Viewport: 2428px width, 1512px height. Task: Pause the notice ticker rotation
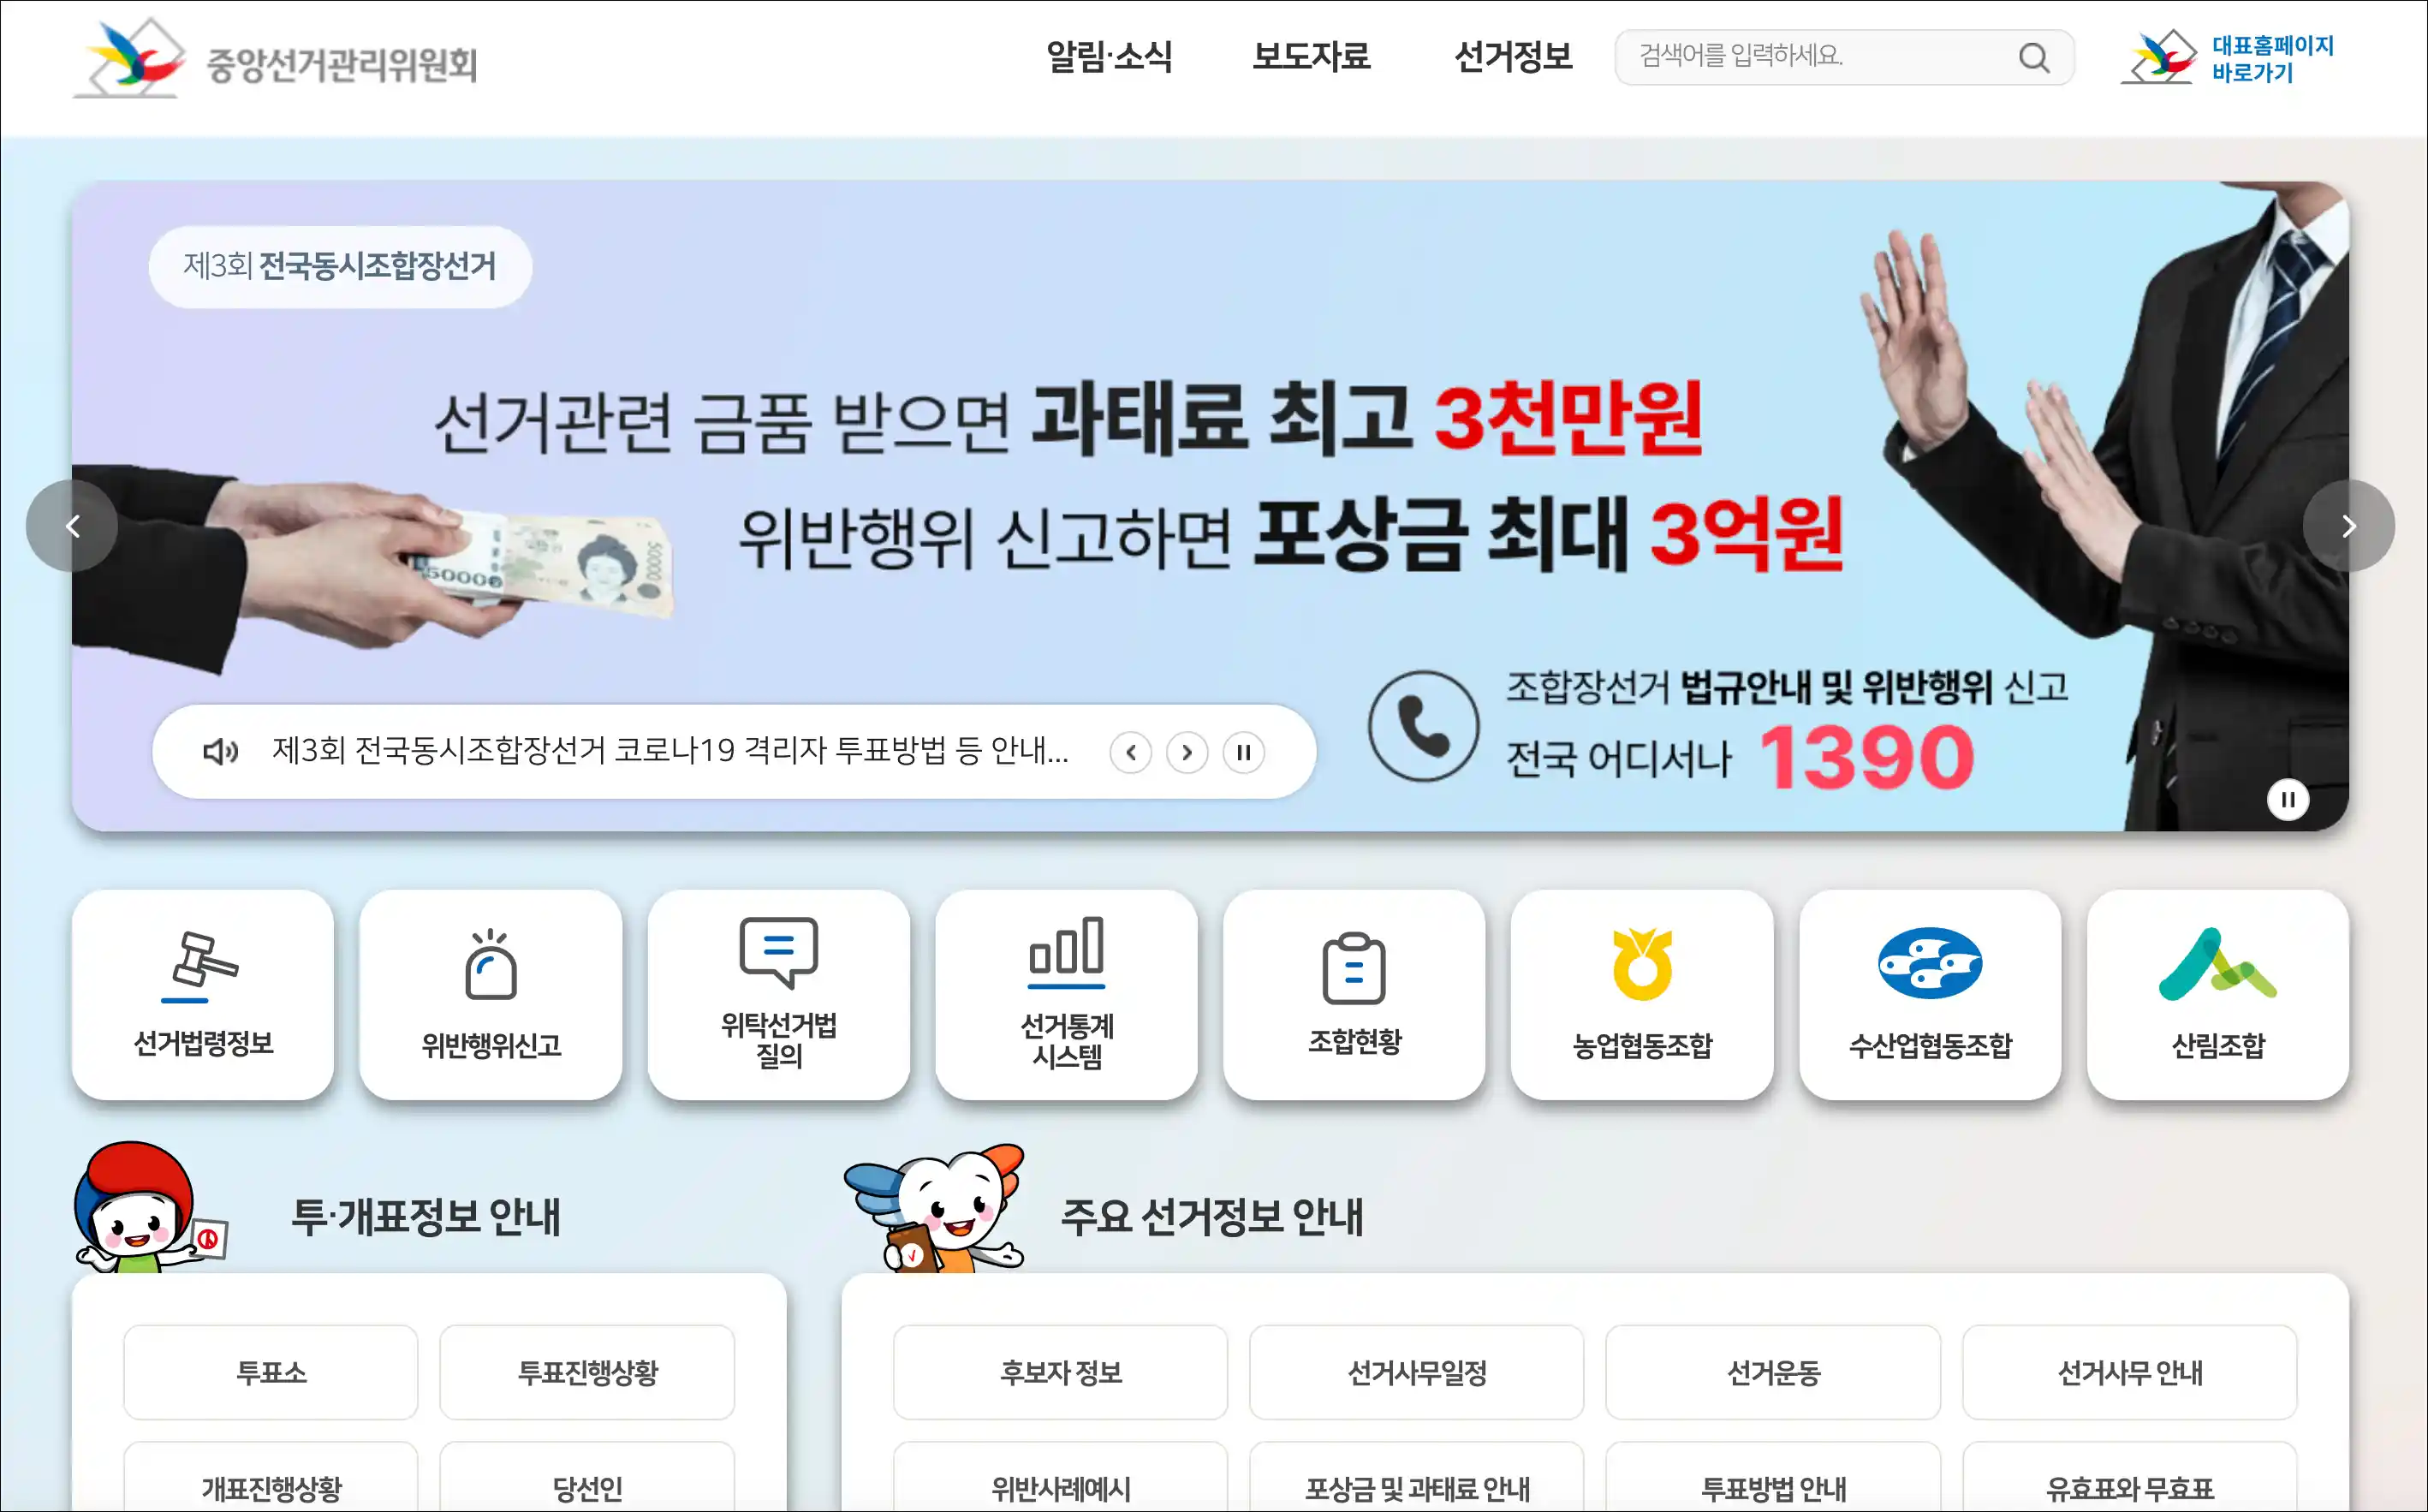pyautogui.click(x=1244, y=752)
